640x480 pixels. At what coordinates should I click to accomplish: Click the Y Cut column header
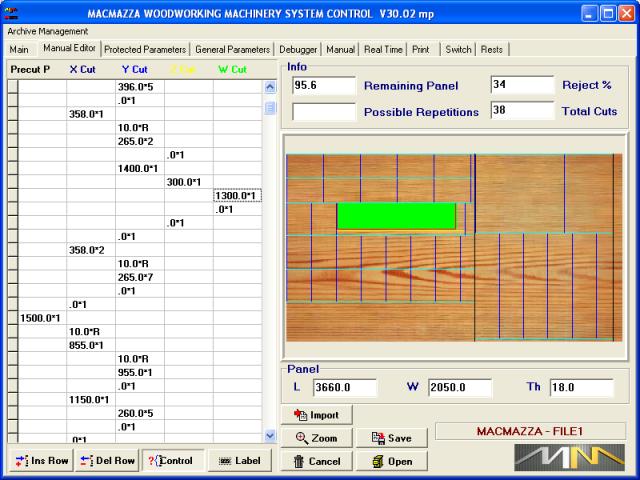[x=135, y=69]
